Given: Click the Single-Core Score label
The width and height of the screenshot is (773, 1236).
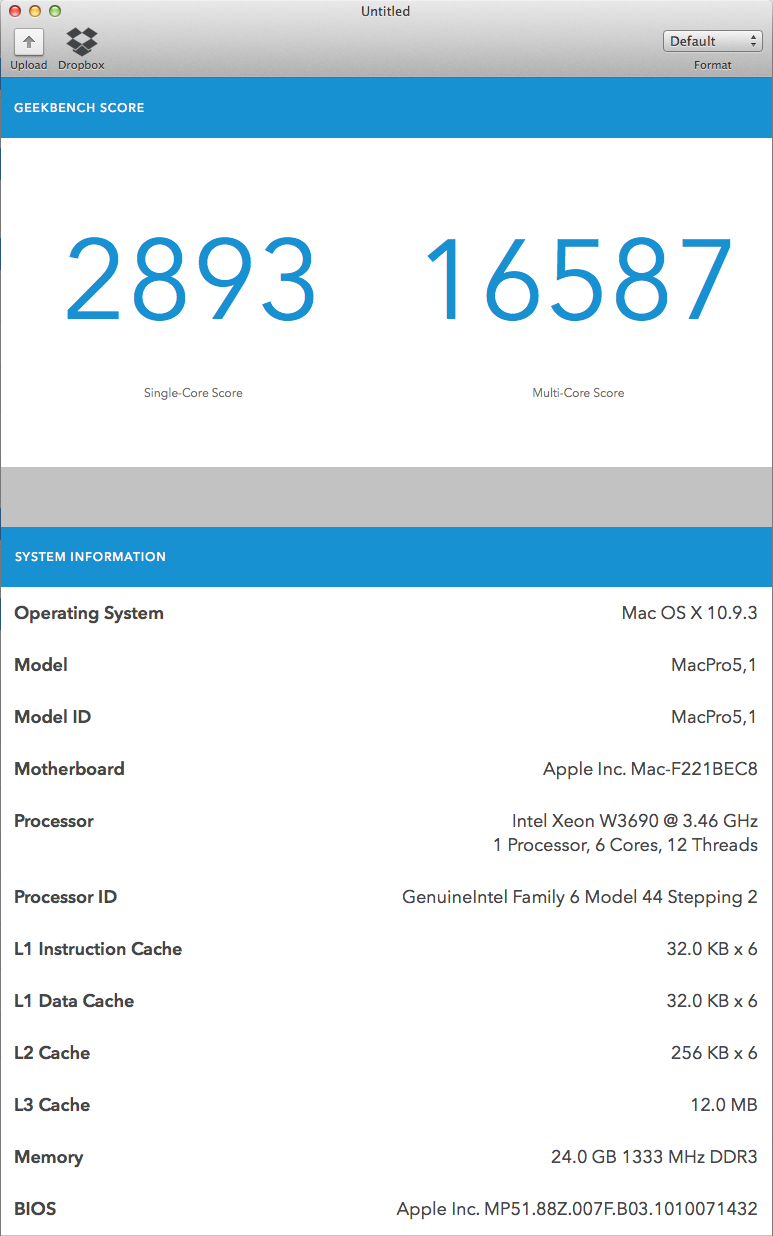Looking at the screenshot, I should click(193, 393).
